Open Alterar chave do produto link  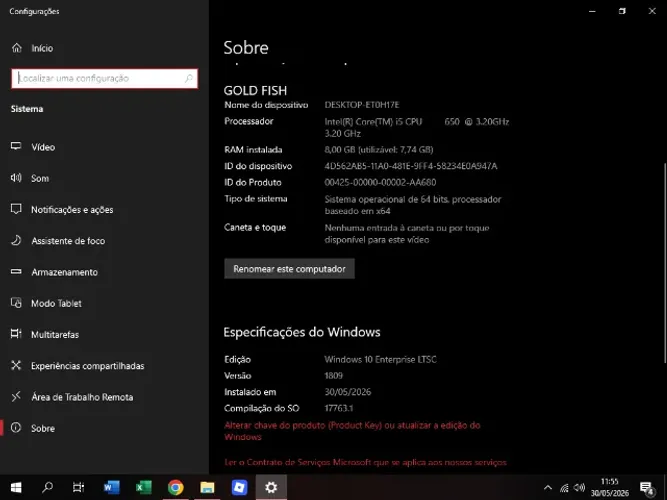pos(352,431)
